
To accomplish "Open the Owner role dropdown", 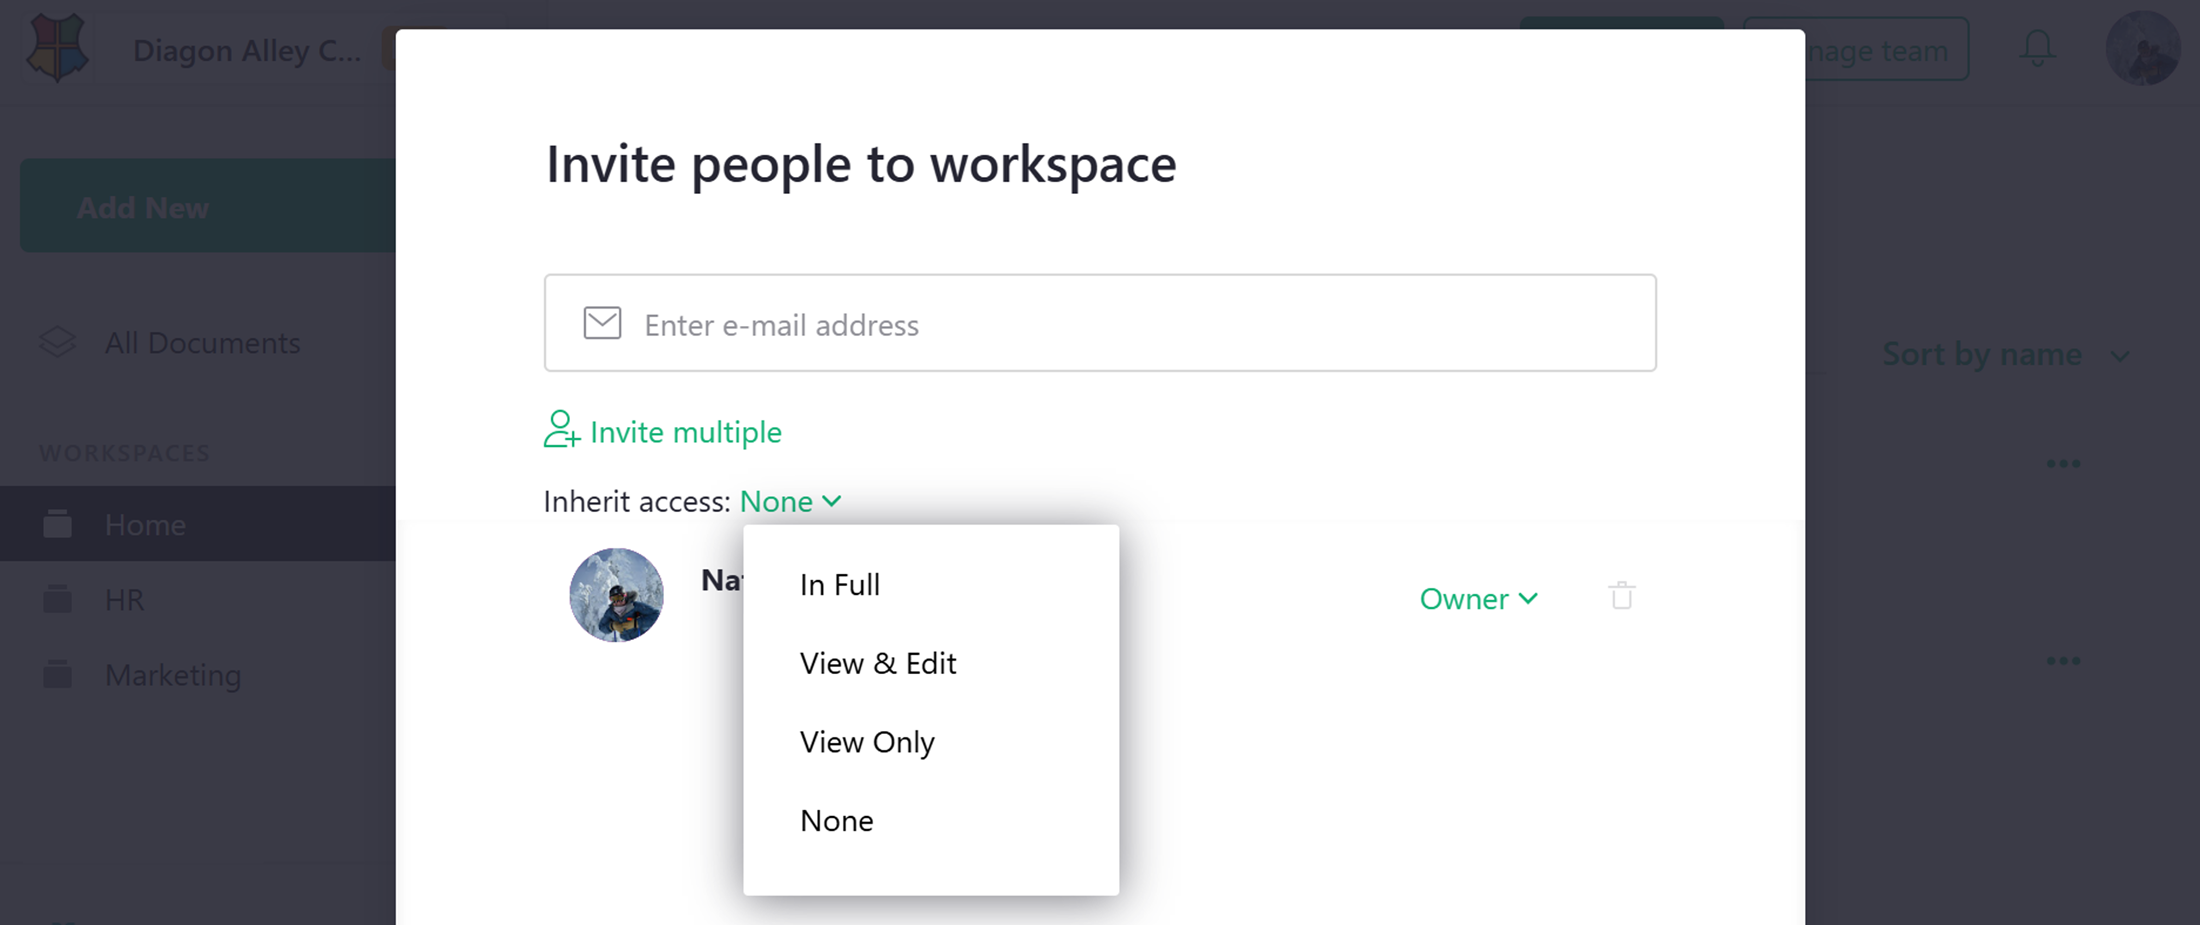I will 1479,598.
